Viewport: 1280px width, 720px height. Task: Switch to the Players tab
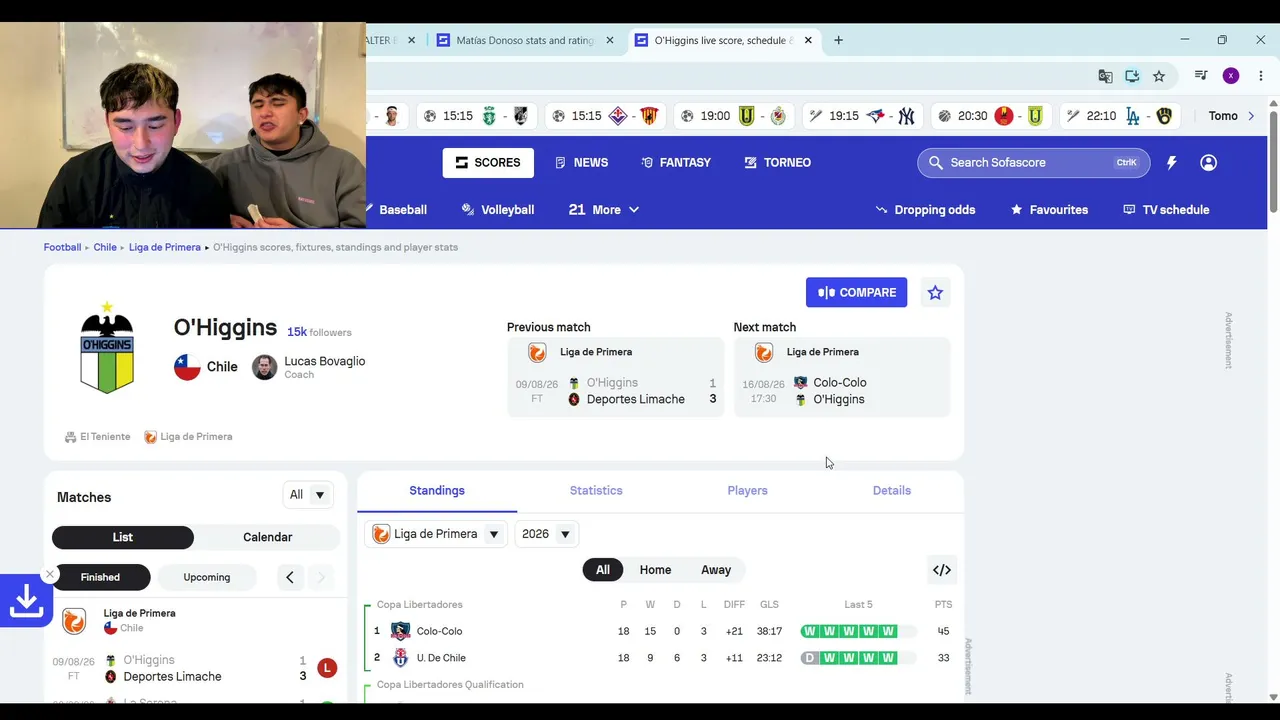tap(747, 491)
